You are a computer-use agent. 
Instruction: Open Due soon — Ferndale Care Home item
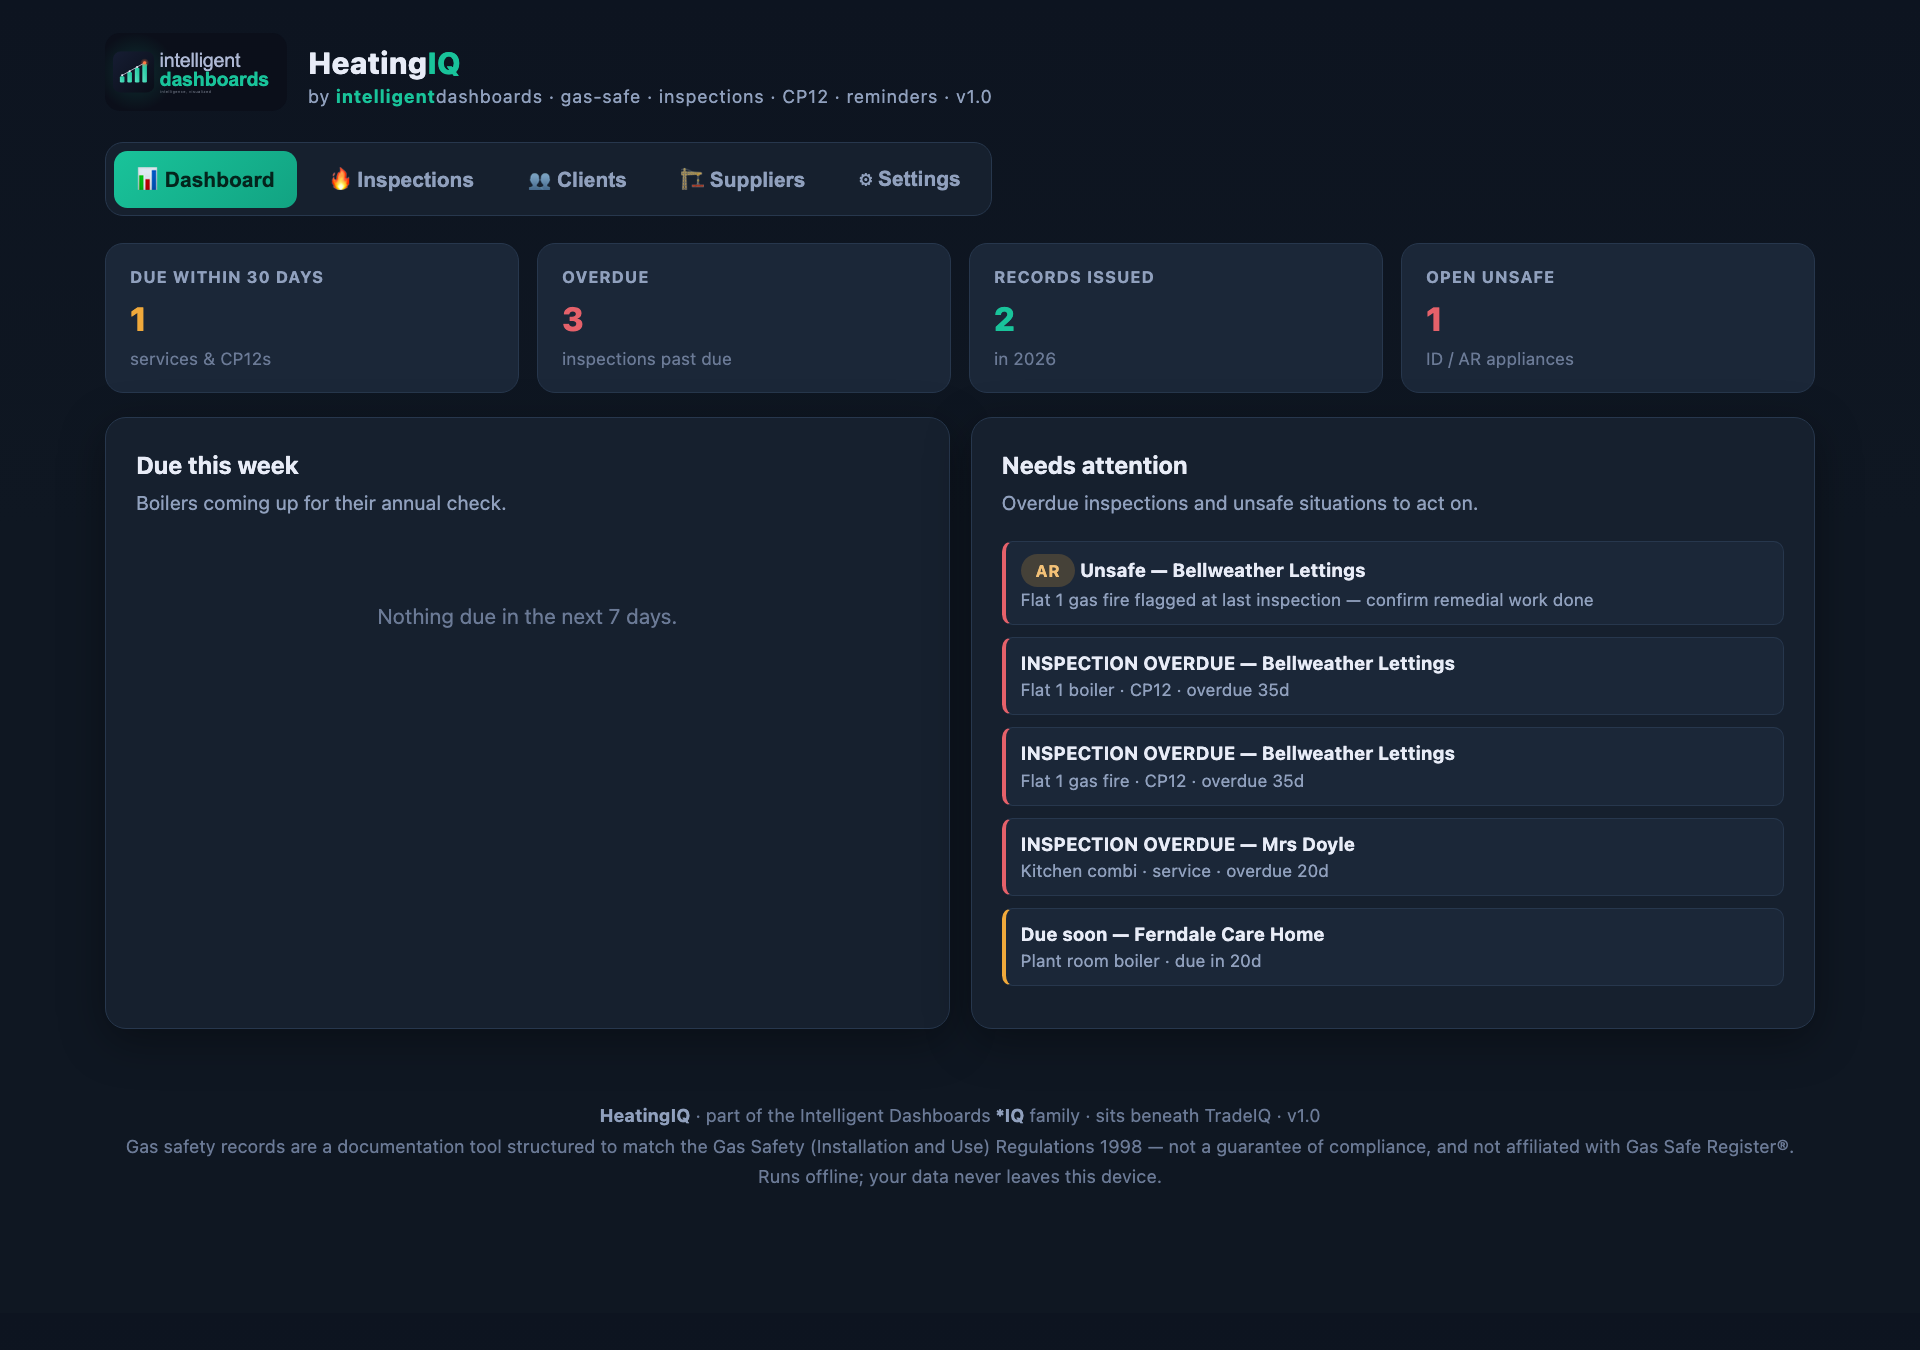click(1393, 947)
